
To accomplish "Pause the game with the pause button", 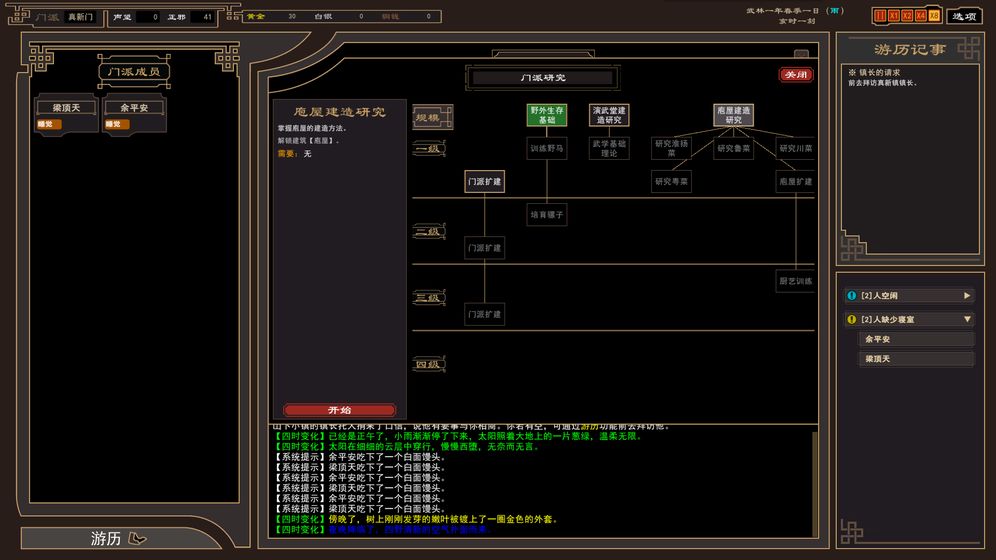I will pos(880,16).
